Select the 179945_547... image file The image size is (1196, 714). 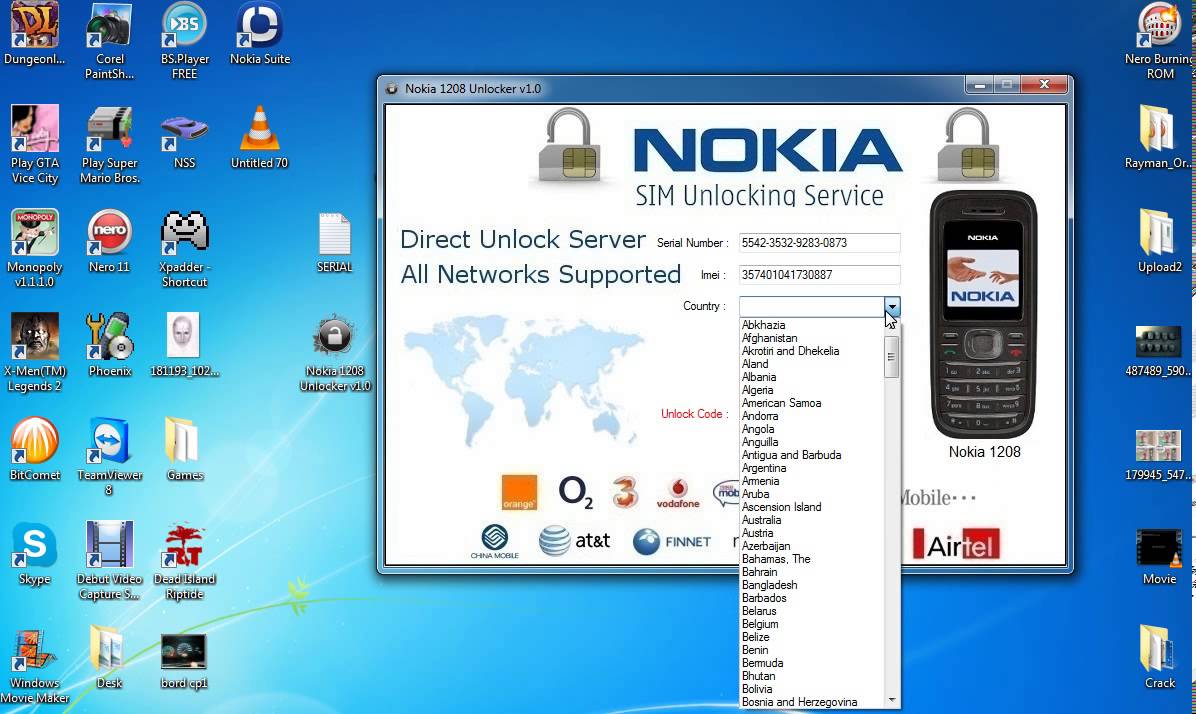[1158, 455]
